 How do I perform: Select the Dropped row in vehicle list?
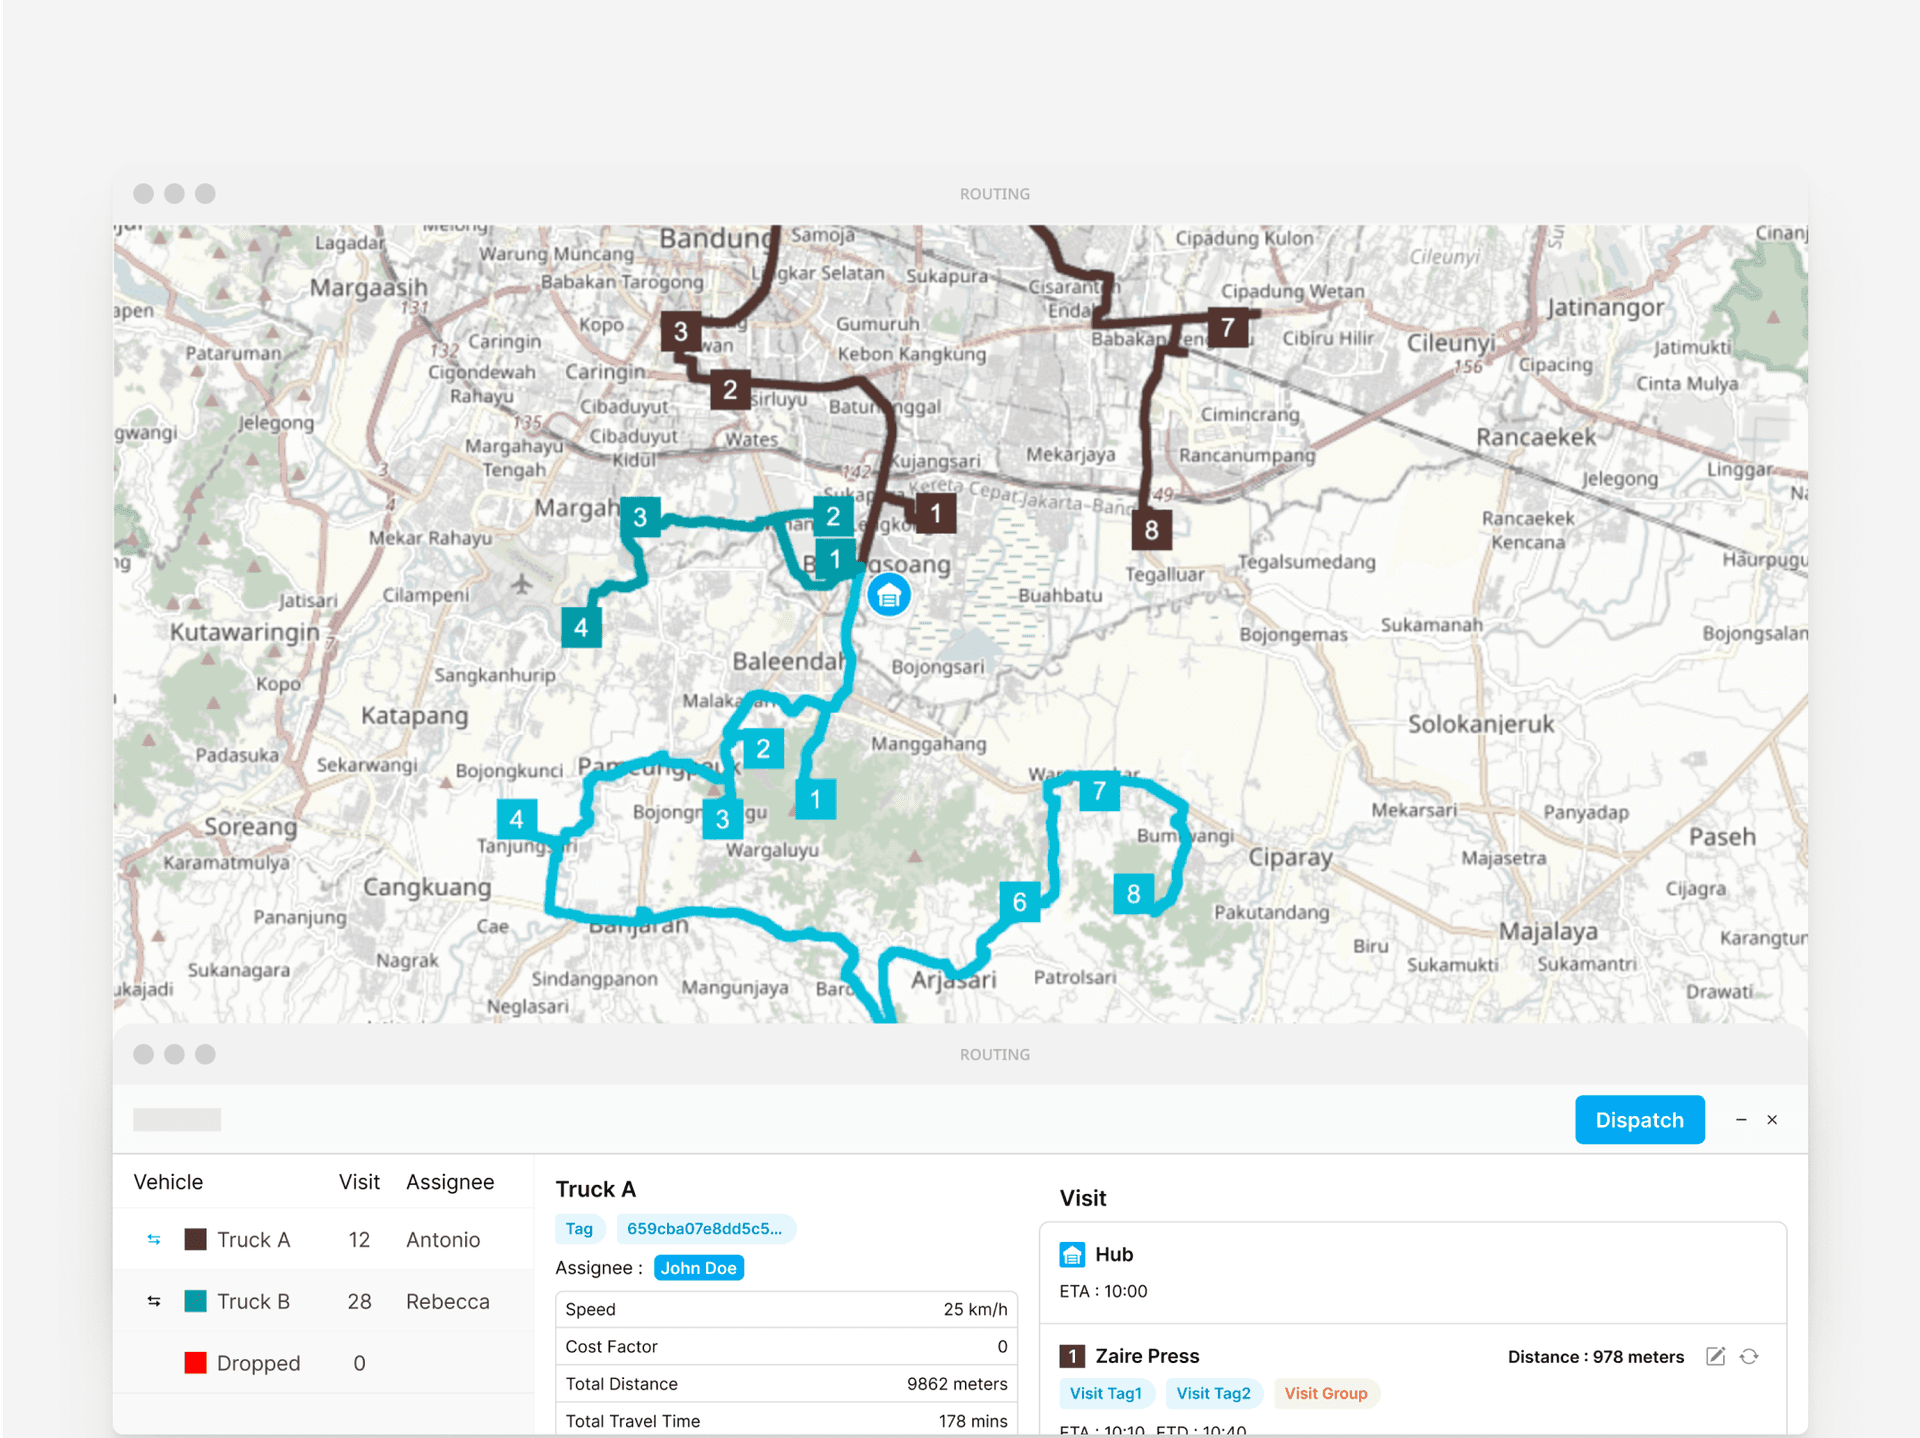(258, 1363)
